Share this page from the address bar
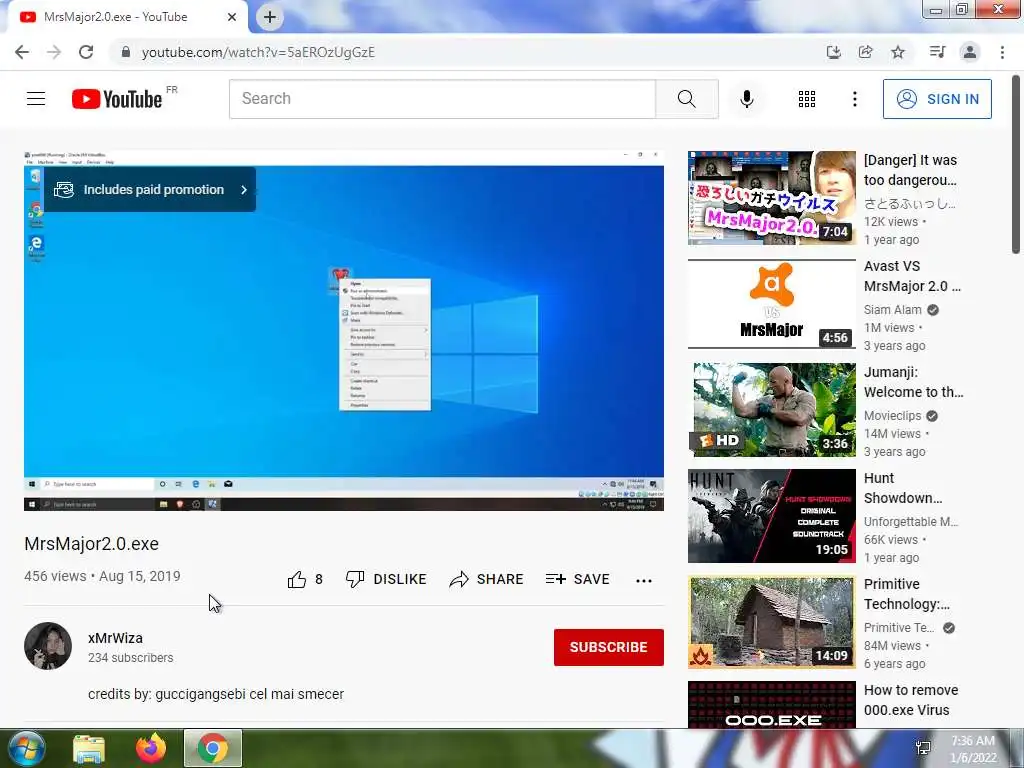 coord(866,52)
